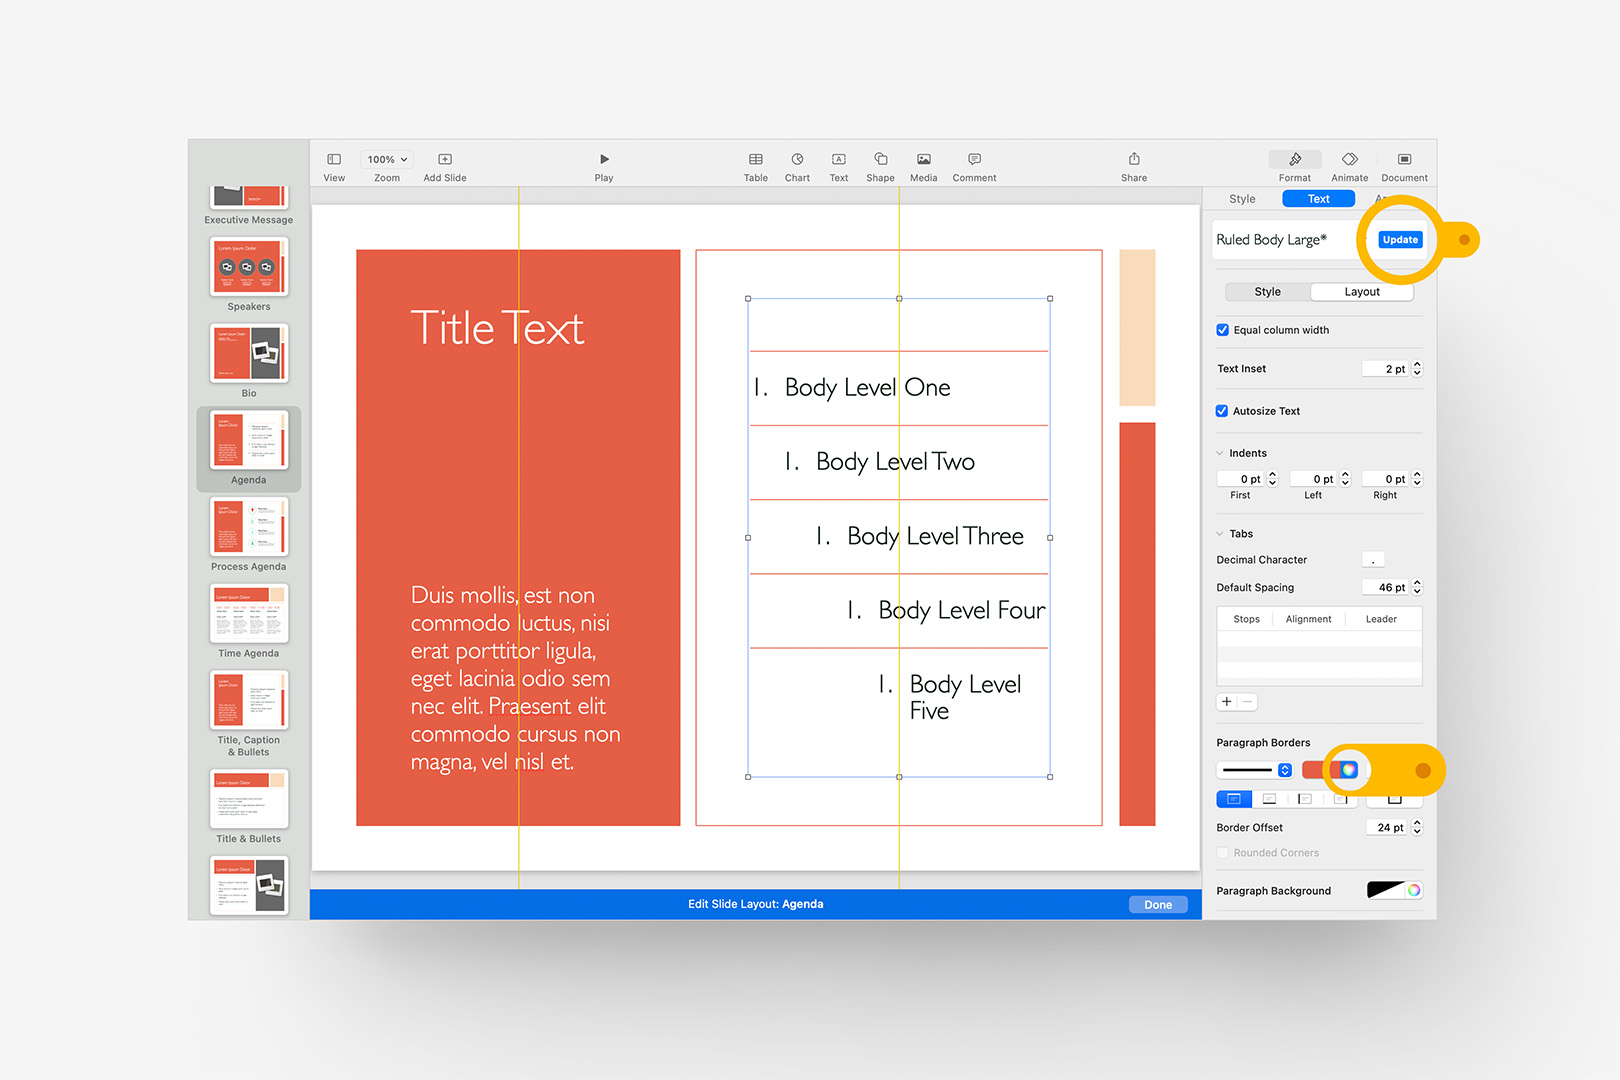Screen dimensions: 1620x1080
Task: Adjust the Text Inset stepper
Action: tap(1417, 369)
